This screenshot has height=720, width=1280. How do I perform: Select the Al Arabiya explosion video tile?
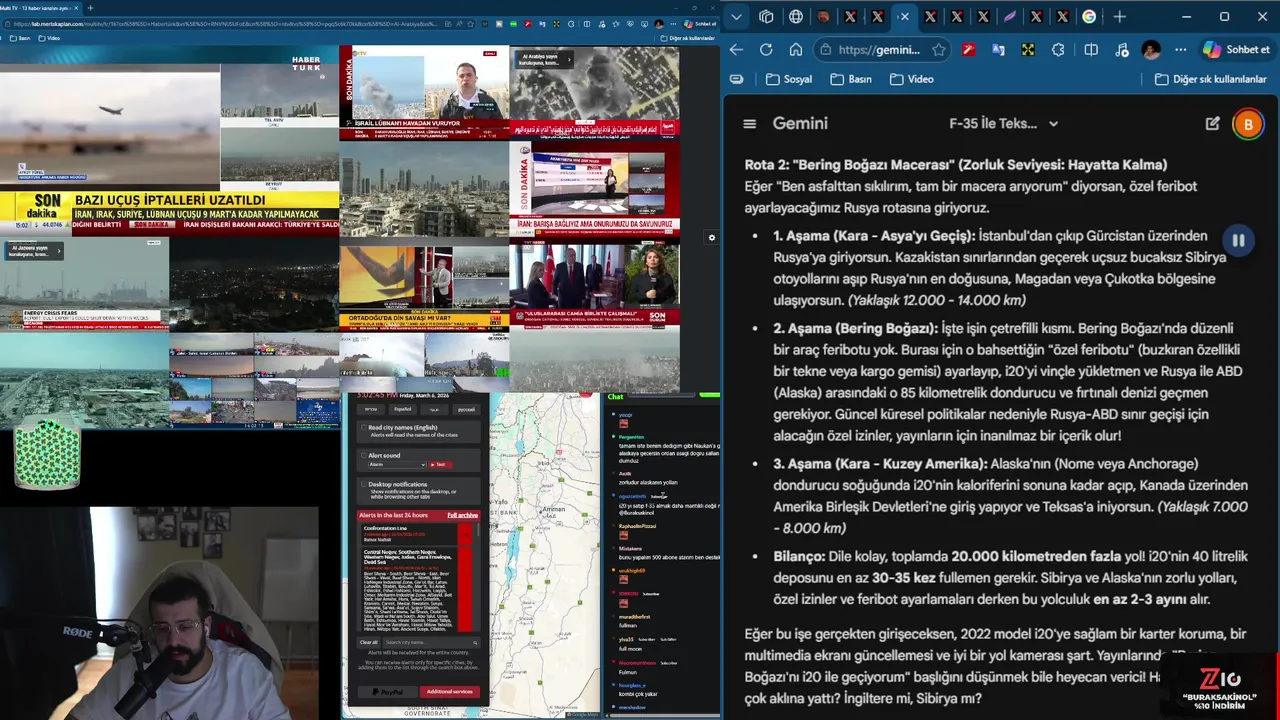pyautogui.click(x=594, y=93)
